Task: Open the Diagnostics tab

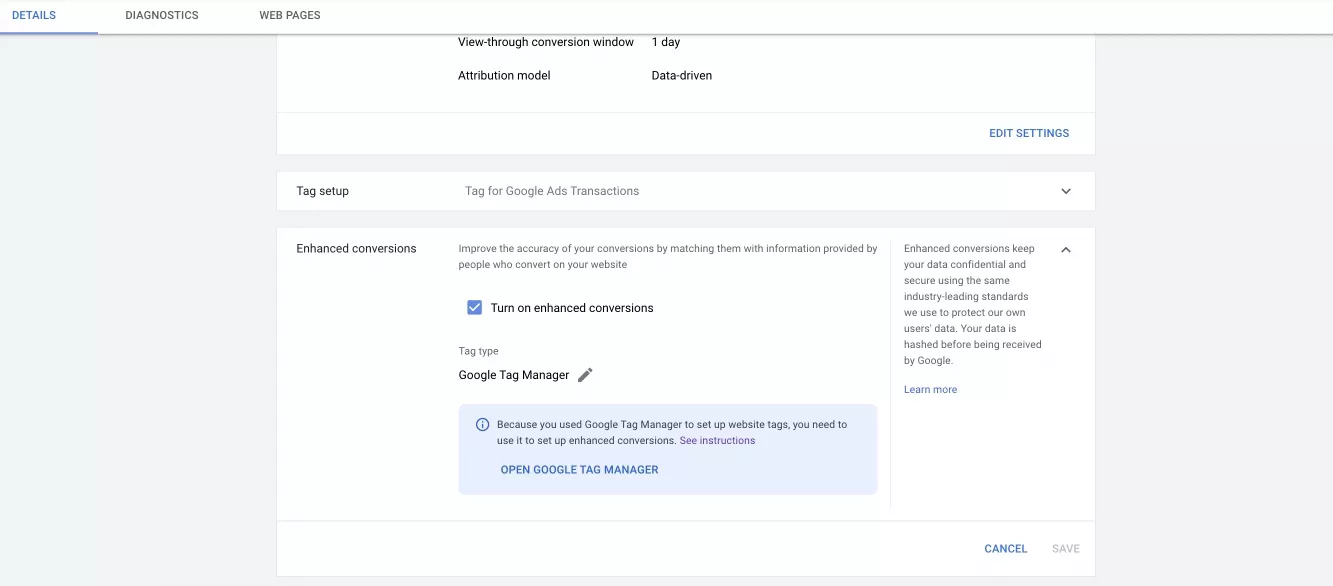Action: tap(162, 16)
